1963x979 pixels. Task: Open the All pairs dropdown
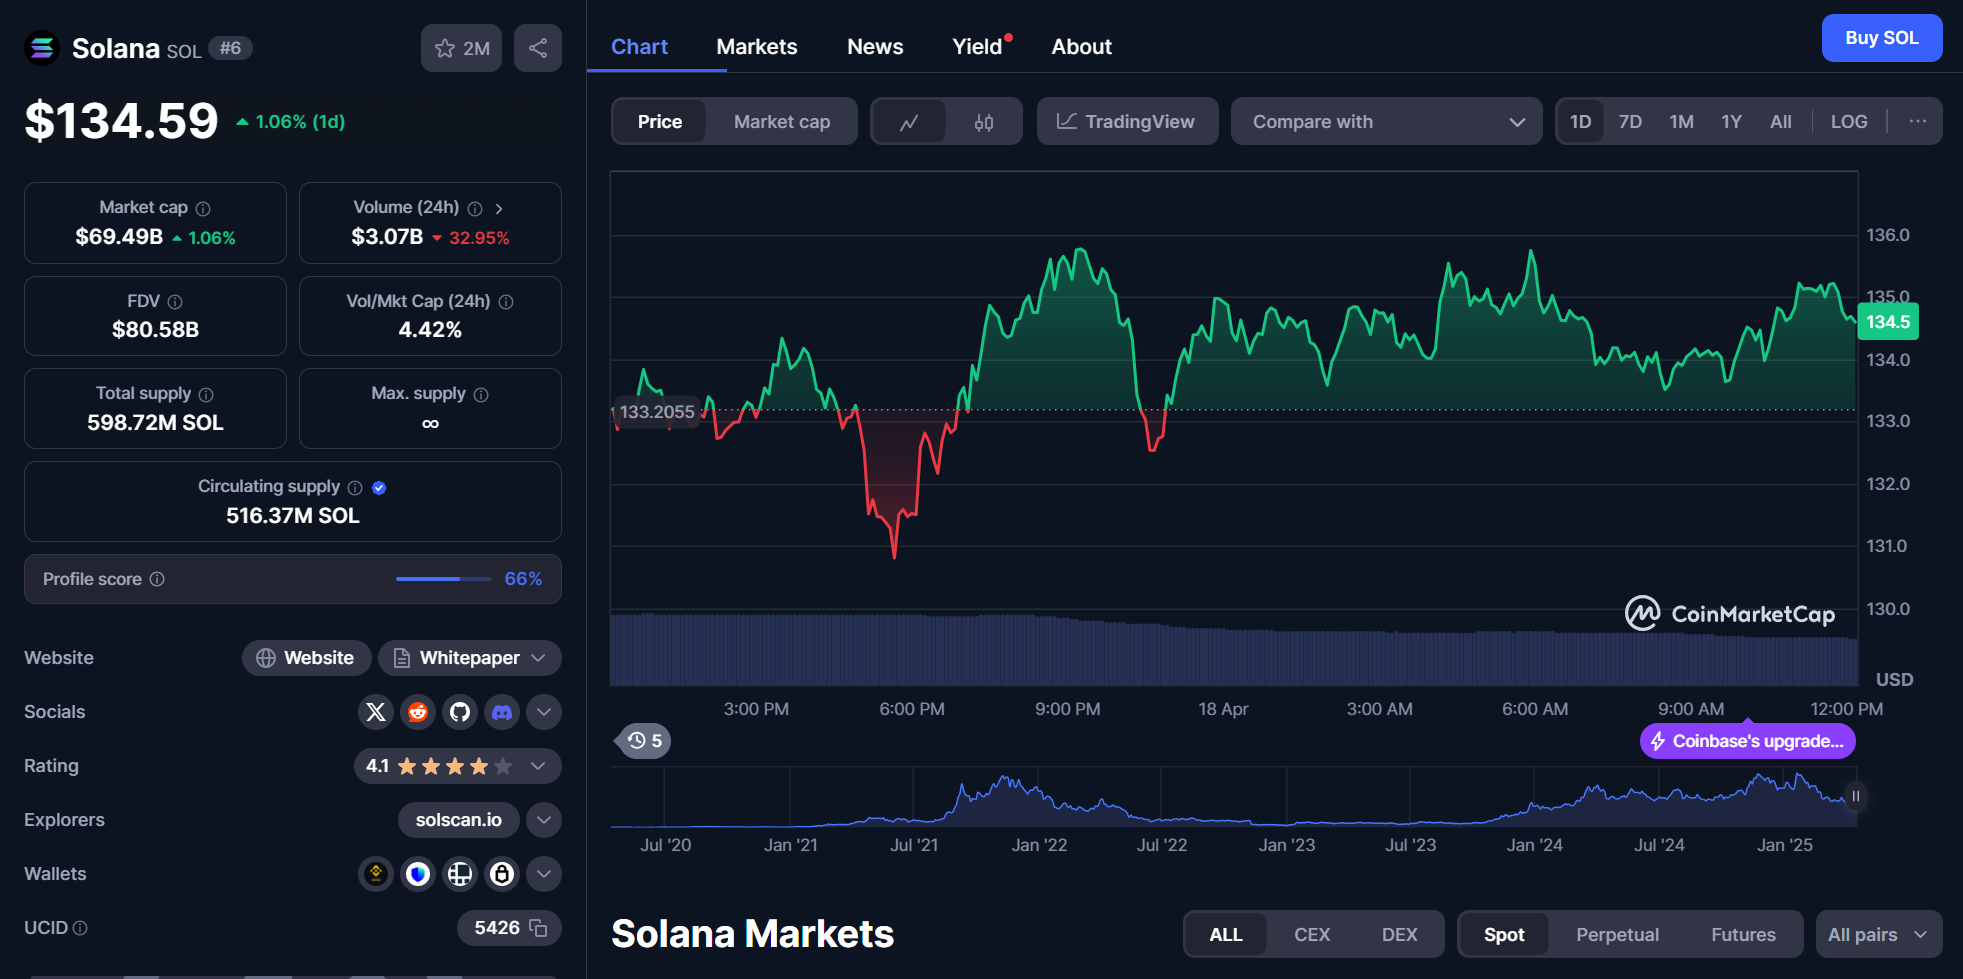pyautogui.click(x=1877, y=933)
